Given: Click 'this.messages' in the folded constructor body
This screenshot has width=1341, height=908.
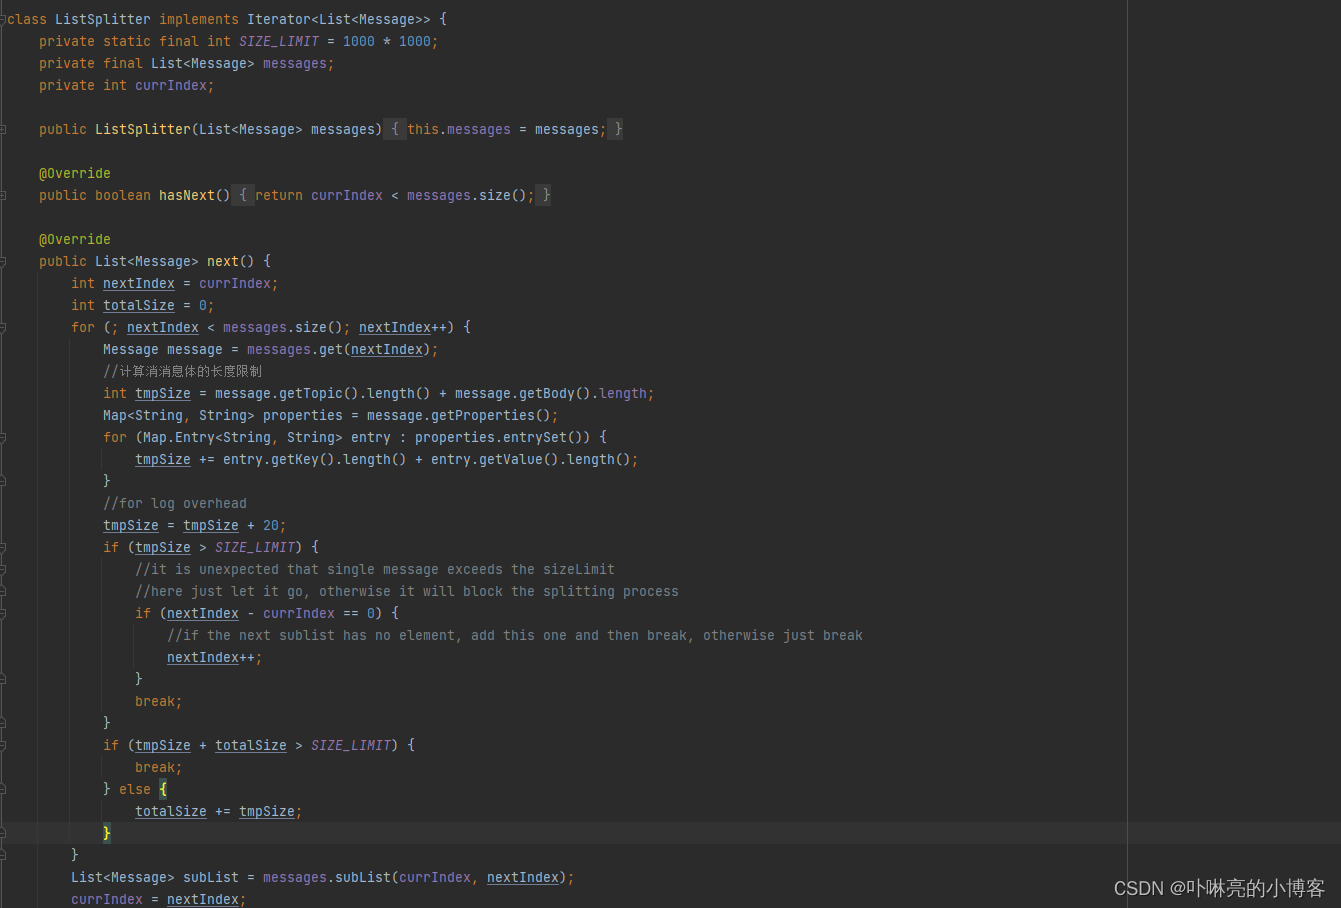Looking at the screenshot, I should click(459, 129).
